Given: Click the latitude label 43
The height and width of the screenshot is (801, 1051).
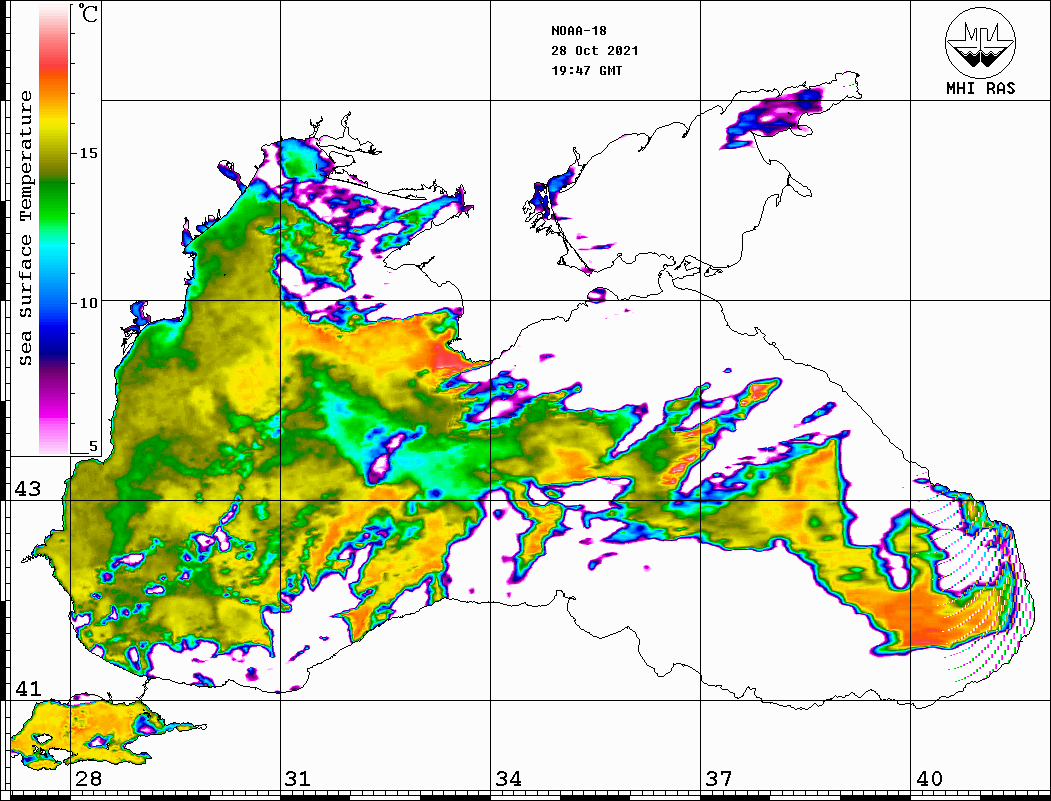Looking at the screenshot, I should click(x=27, y=489).
